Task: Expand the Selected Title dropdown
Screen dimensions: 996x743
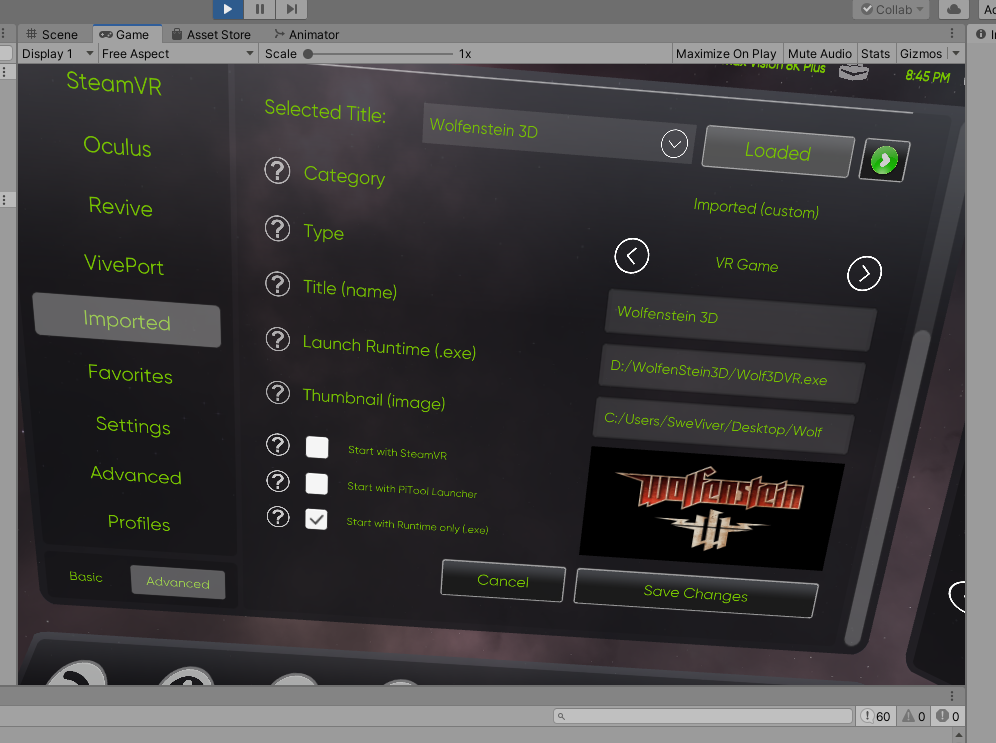Action: coord(675,144)
